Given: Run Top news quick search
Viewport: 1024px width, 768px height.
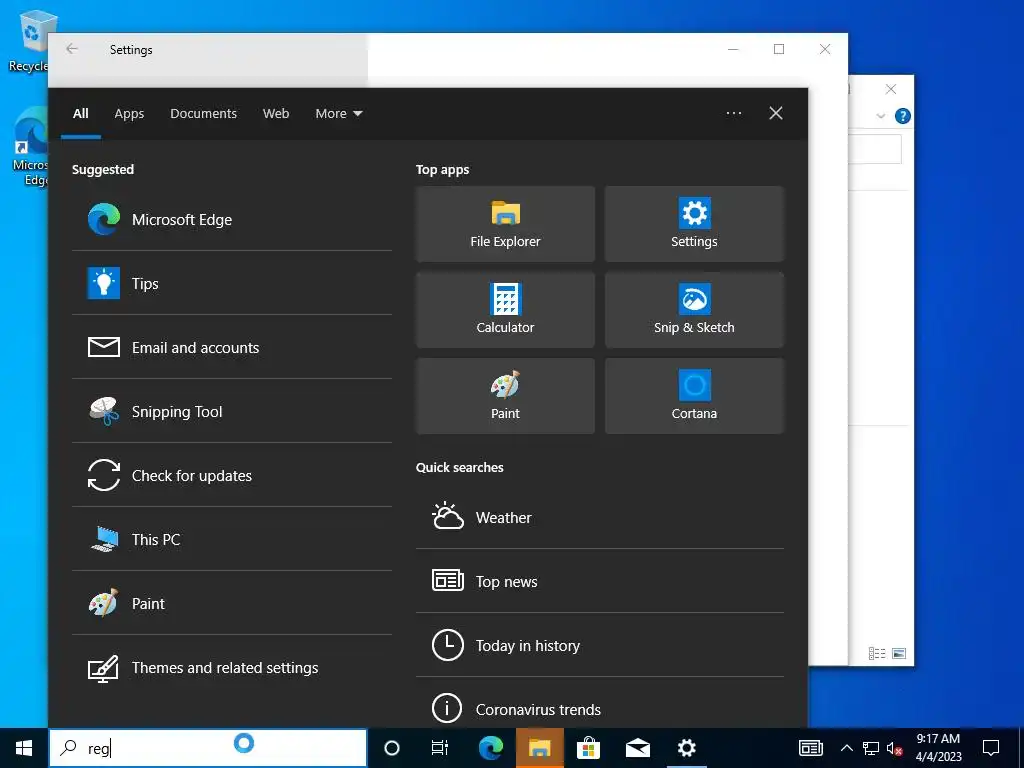Looking at the screenshot, I should tap(600, 581).
